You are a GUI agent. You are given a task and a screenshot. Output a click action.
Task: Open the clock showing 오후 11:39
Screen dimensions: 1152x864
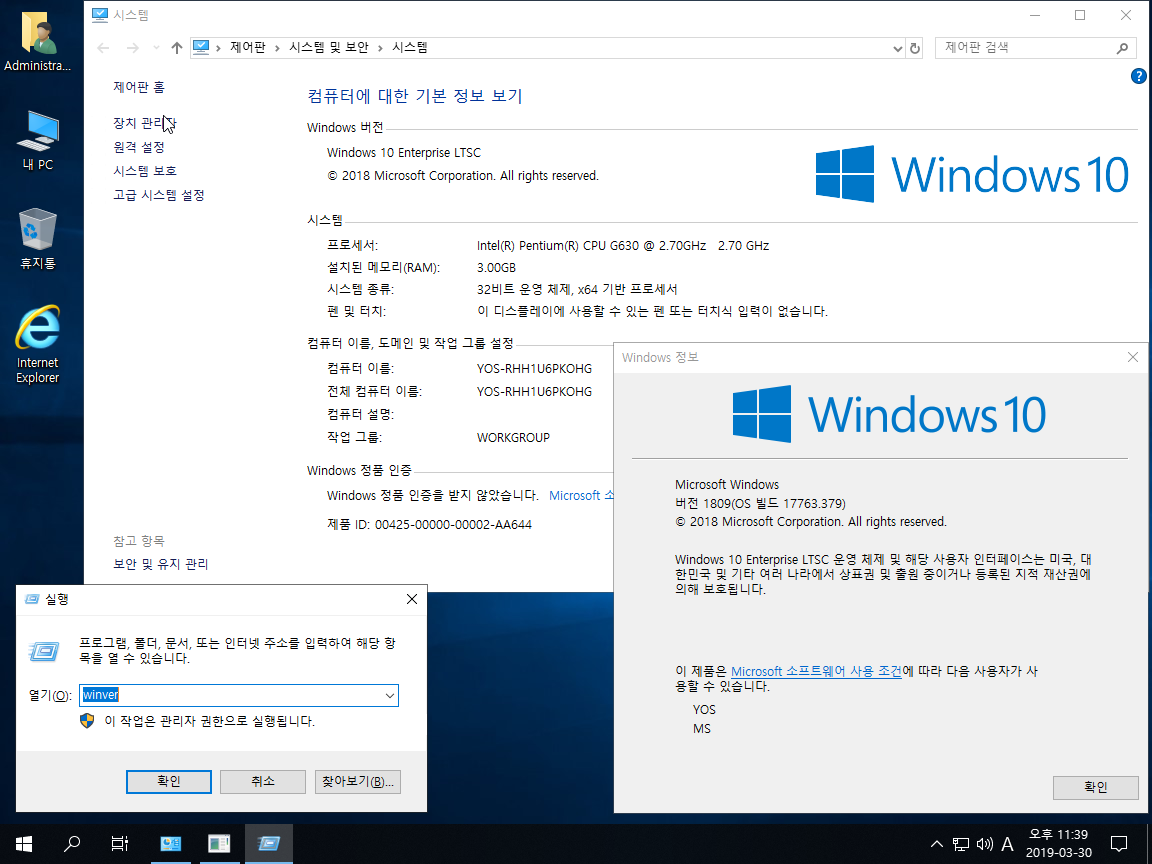[x=1058, y=843]
